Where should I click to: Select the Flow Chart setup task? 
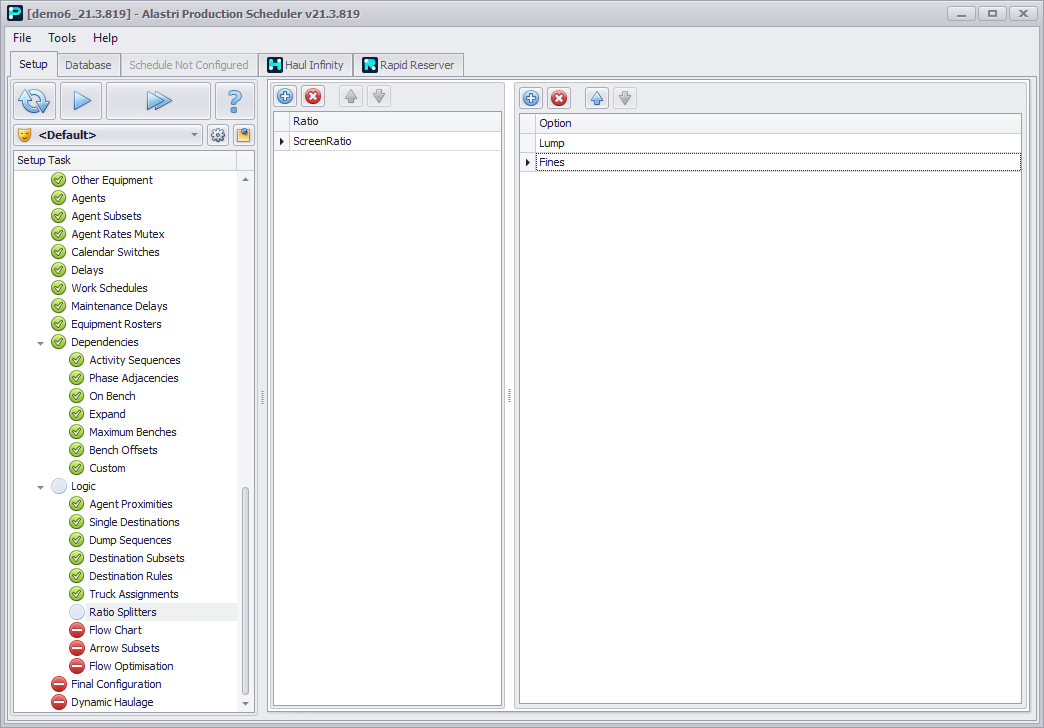point(115,630)
